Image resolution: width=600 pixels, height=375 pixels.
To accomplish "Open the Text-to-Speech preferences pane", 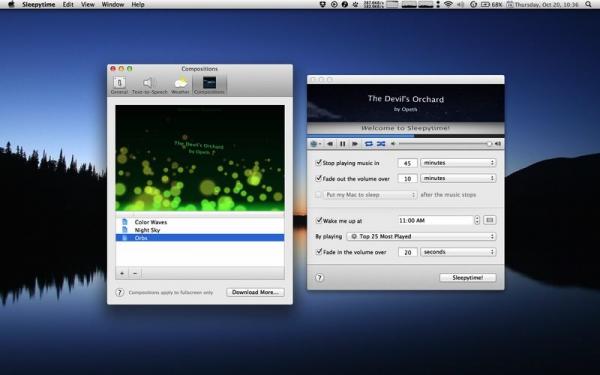I will point(150,85).
